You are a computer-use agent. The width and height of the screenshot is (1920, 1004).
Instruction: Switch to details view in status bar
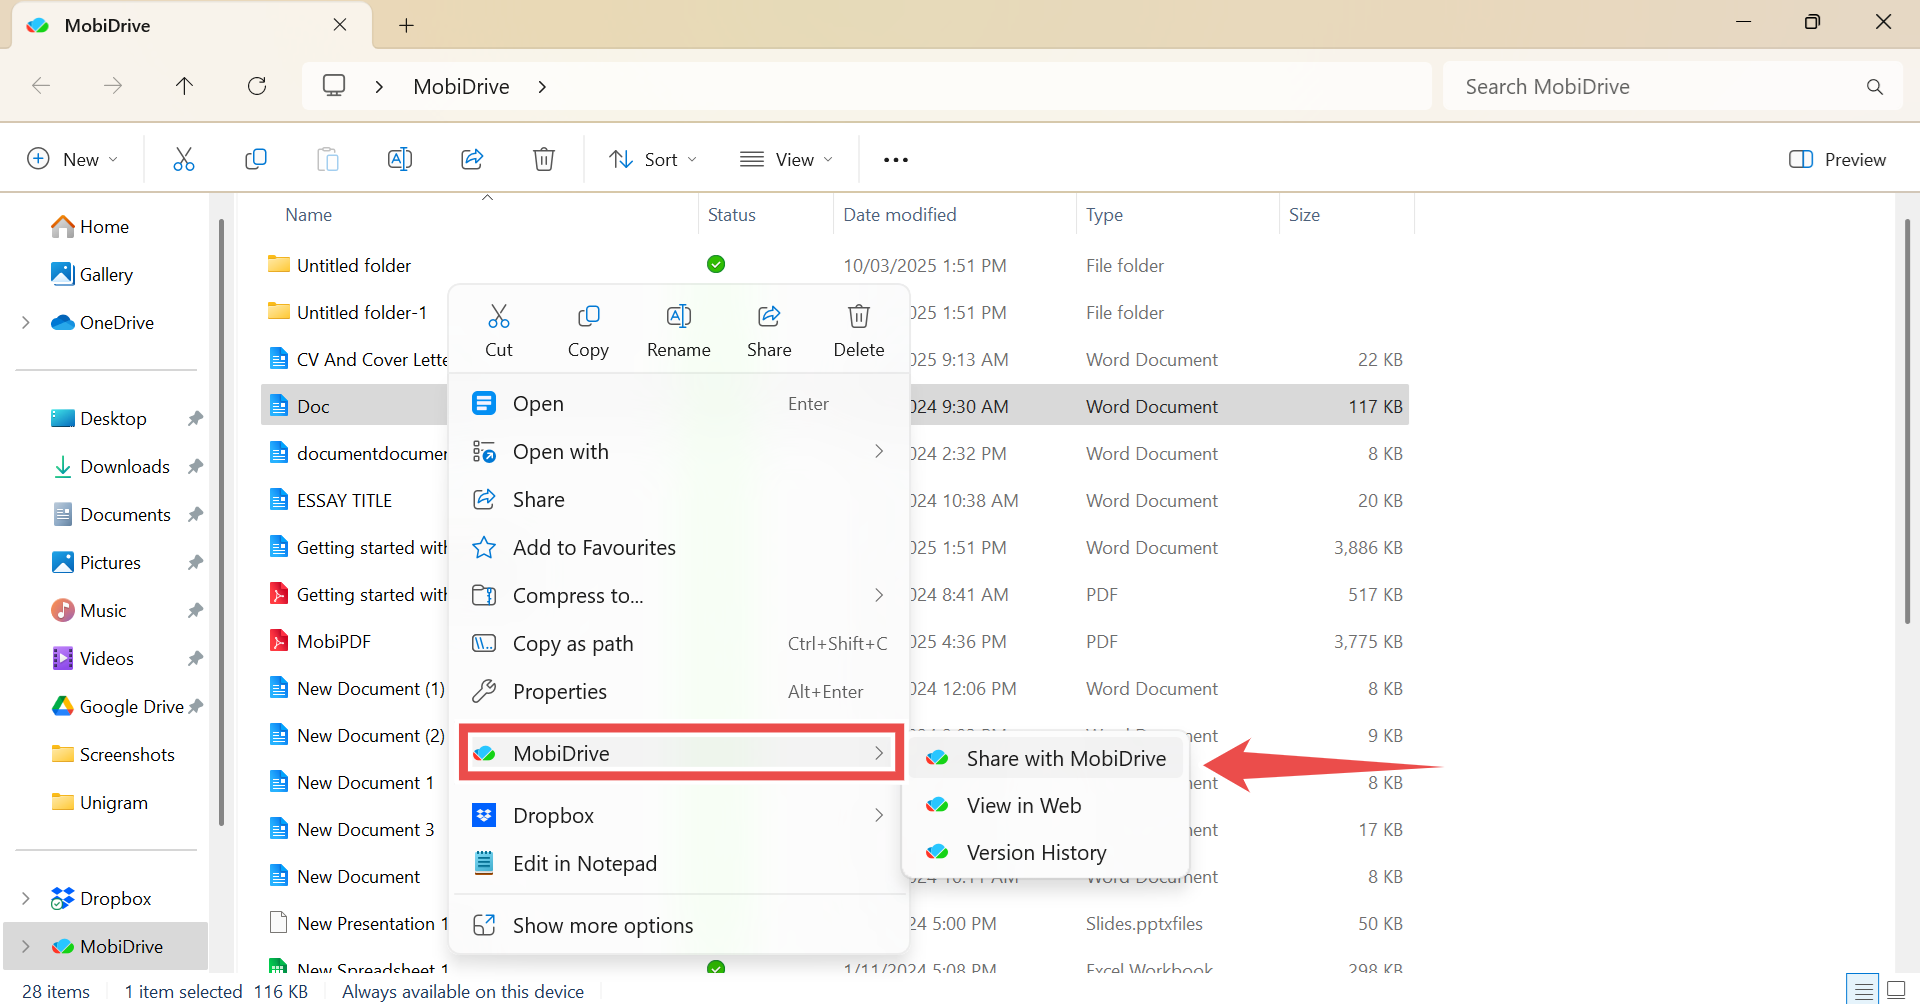click(1863, 991)
